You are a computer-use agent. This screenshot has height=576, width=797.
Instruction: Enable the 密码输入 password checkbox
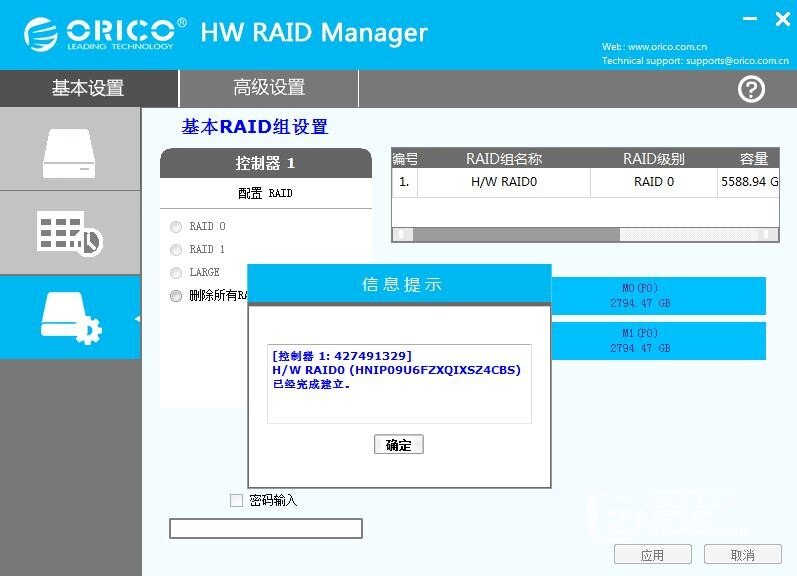click(x=236, y=501)
